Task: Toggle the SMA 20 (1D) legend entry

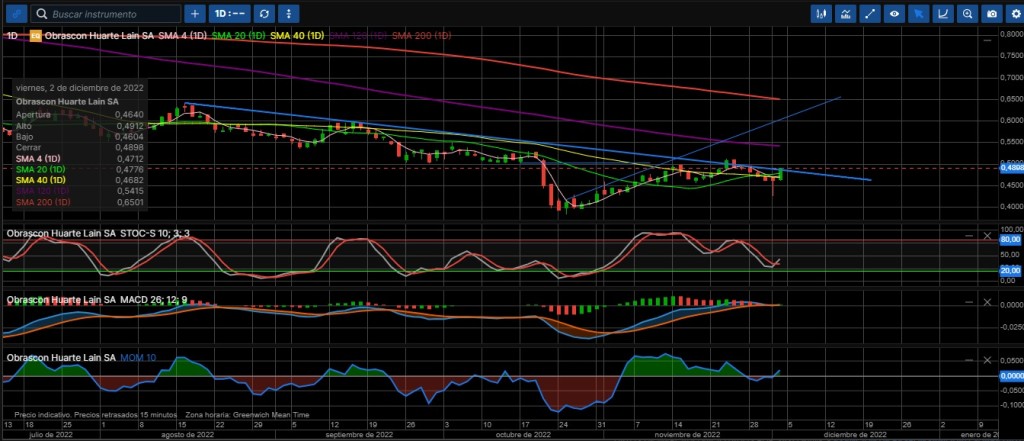Action: (240, 36)
